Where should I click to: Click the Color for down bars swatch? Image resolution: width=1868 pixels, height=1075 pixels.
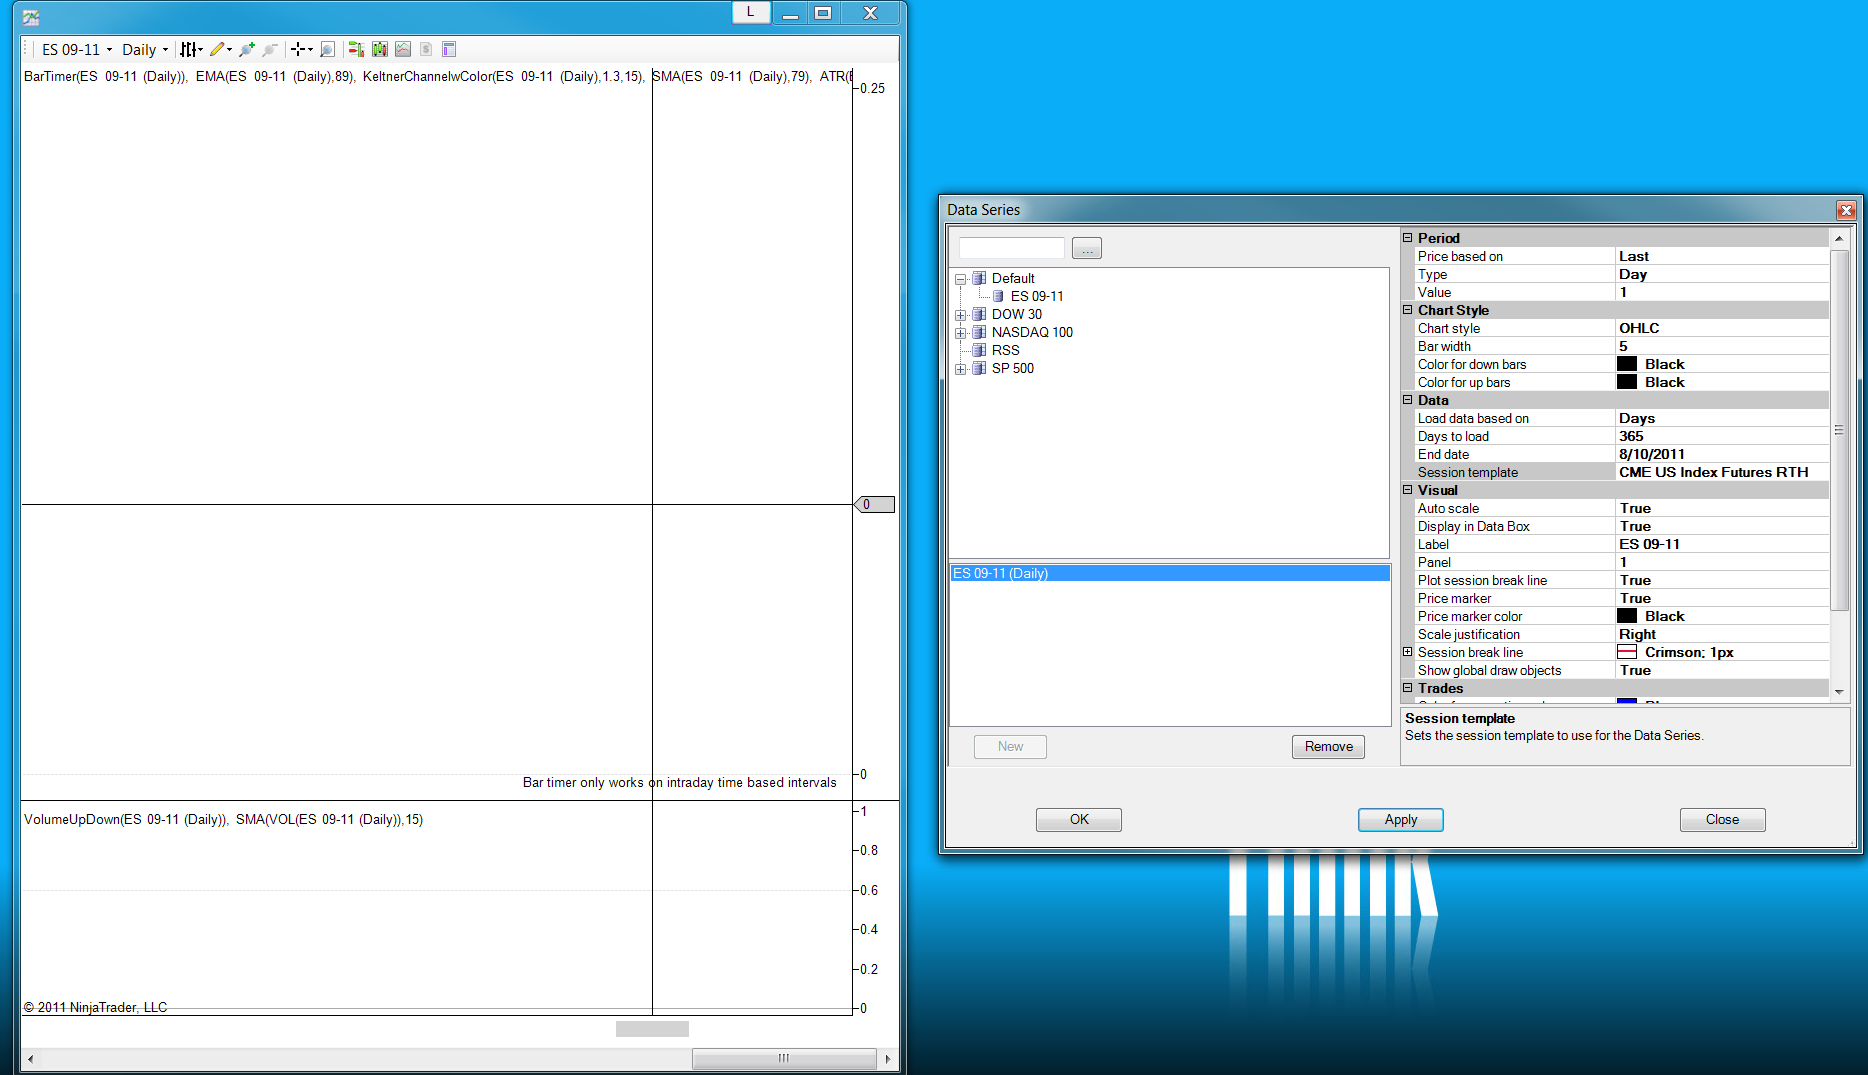click(1627, 364)
